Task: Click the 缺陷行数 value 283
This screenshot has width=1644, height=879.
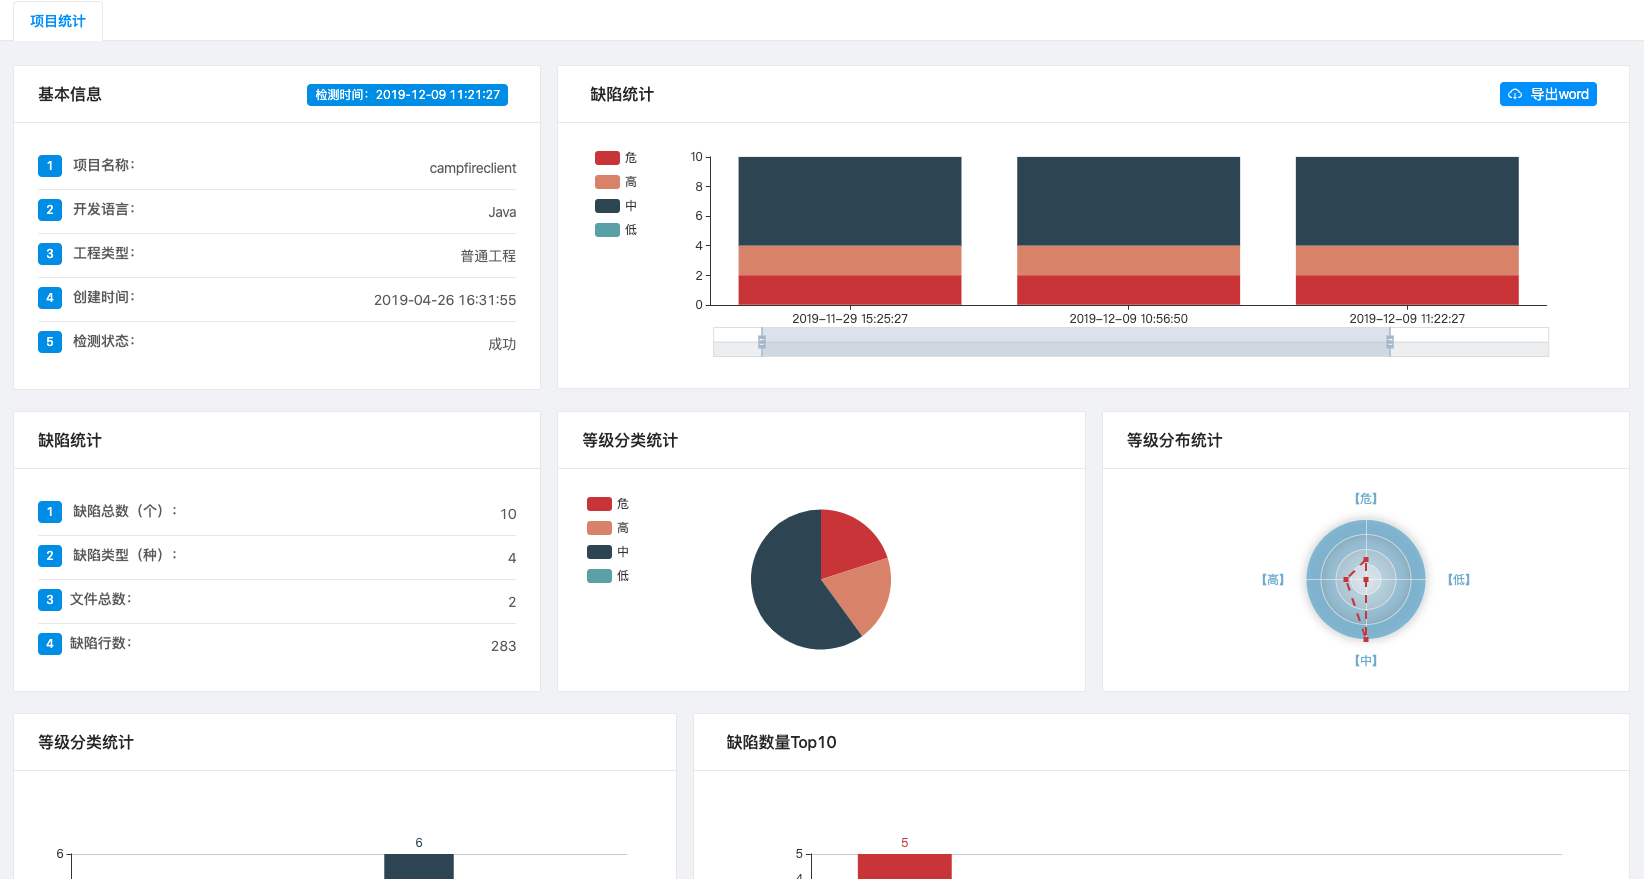Action: [504, 646]
